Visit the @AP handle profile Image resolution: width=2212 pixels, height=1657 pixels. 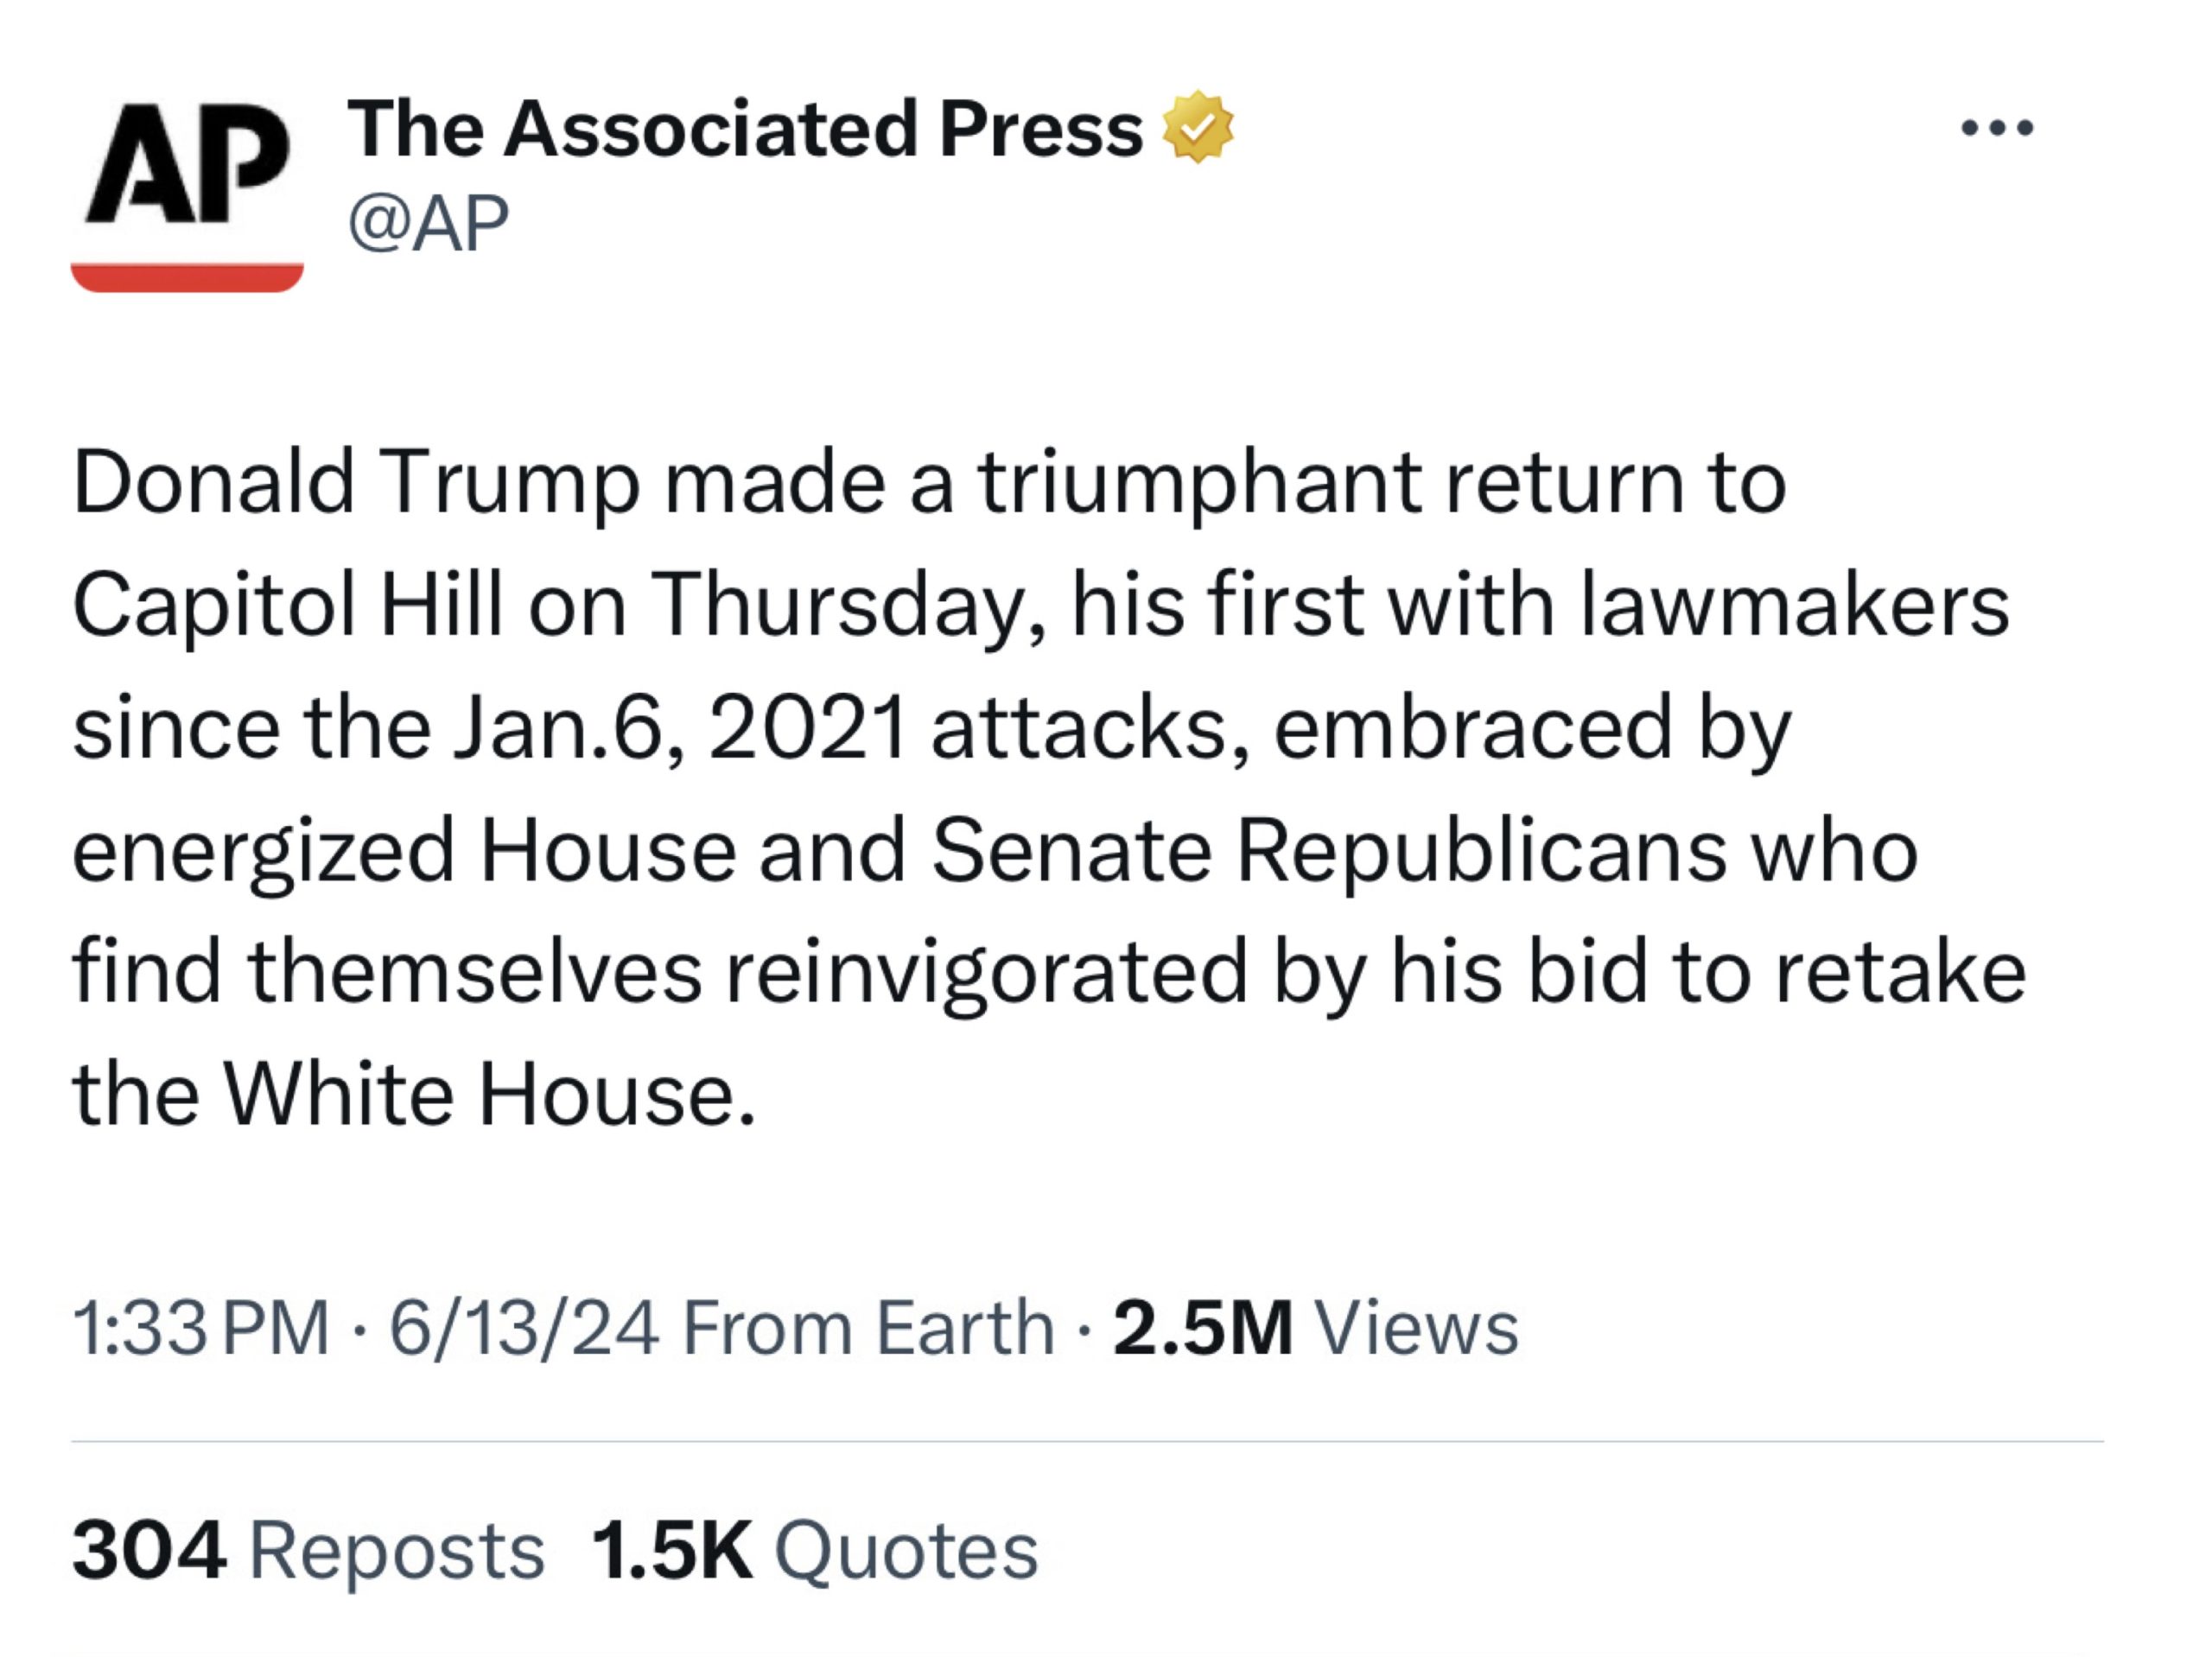pos(428,222)
